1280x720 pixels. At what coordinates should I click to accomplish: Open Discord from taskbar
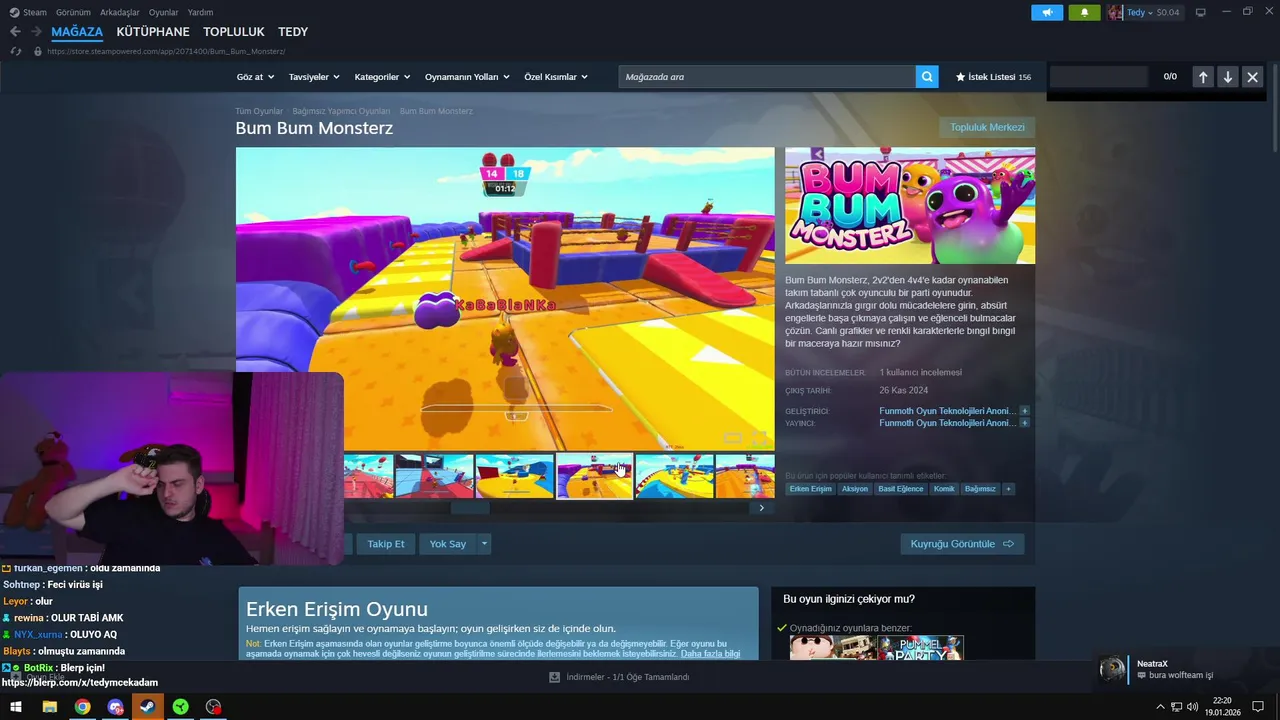pyautogui.click(x=115, y=707)
